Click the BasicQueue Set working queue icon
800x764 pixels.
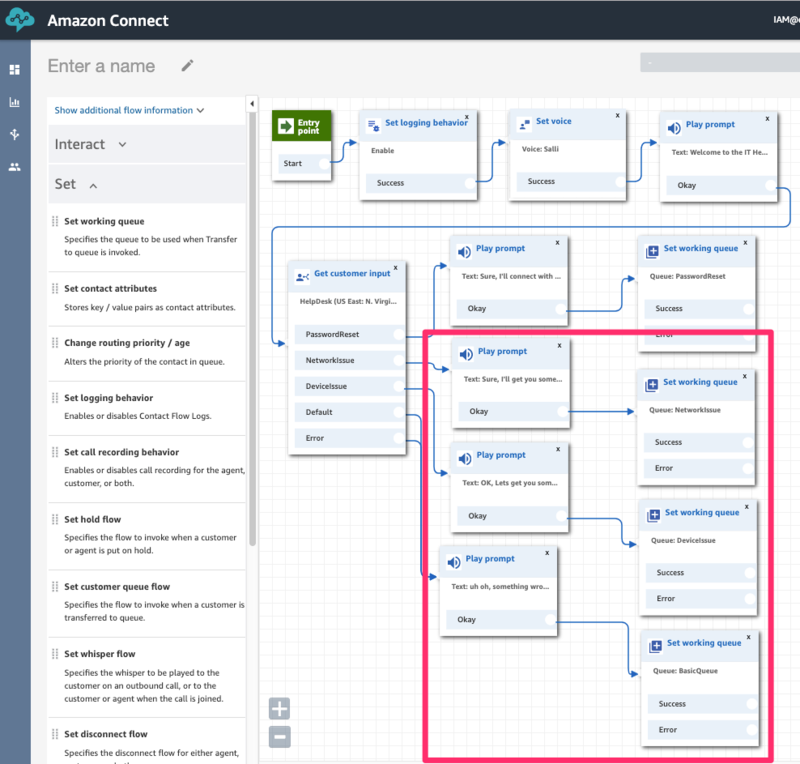point(656,646)
